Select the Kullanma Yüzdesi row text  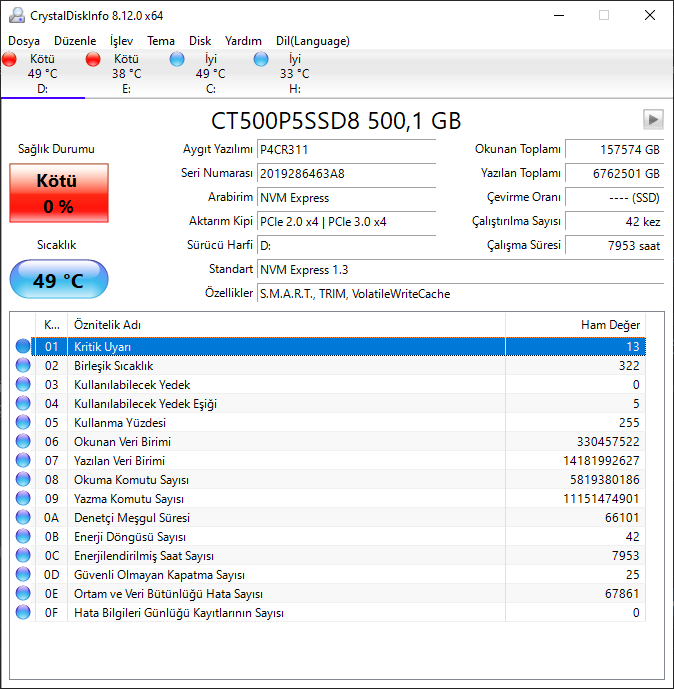pyautogui.click(x=120, y=423)
